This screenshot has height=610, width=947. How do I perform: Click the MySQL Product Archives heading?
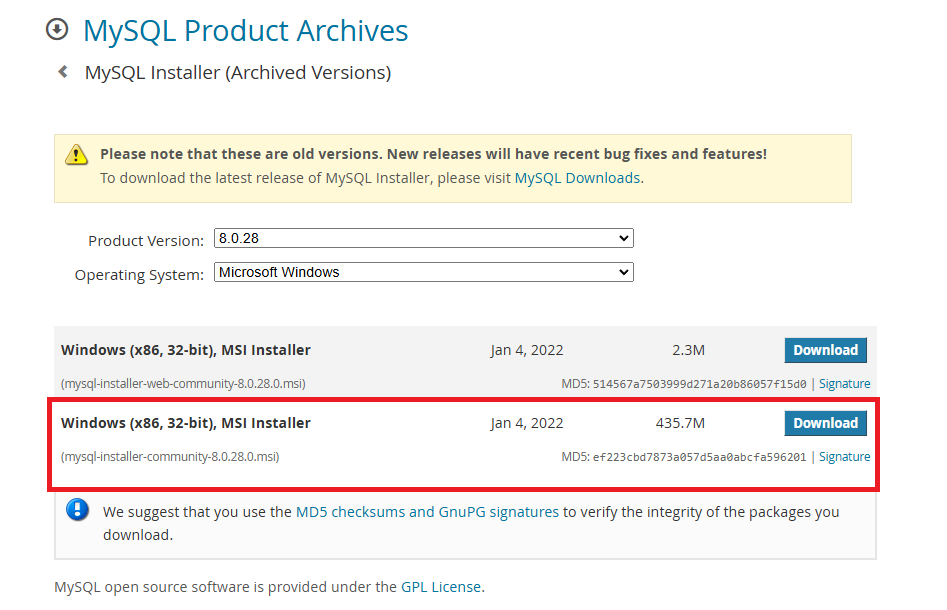245,30
